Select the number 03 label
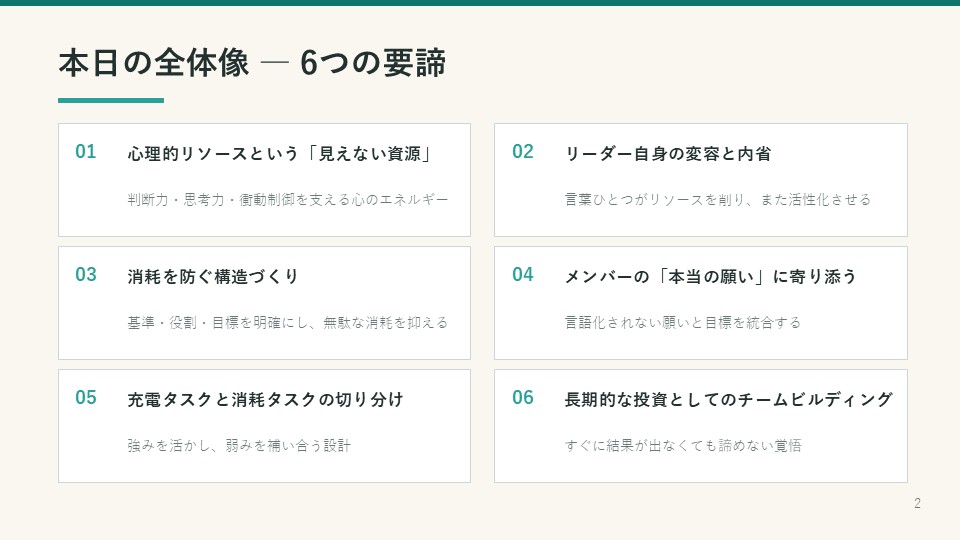Image resolution: width=960 pixels, height=540 pixels. 86,275
